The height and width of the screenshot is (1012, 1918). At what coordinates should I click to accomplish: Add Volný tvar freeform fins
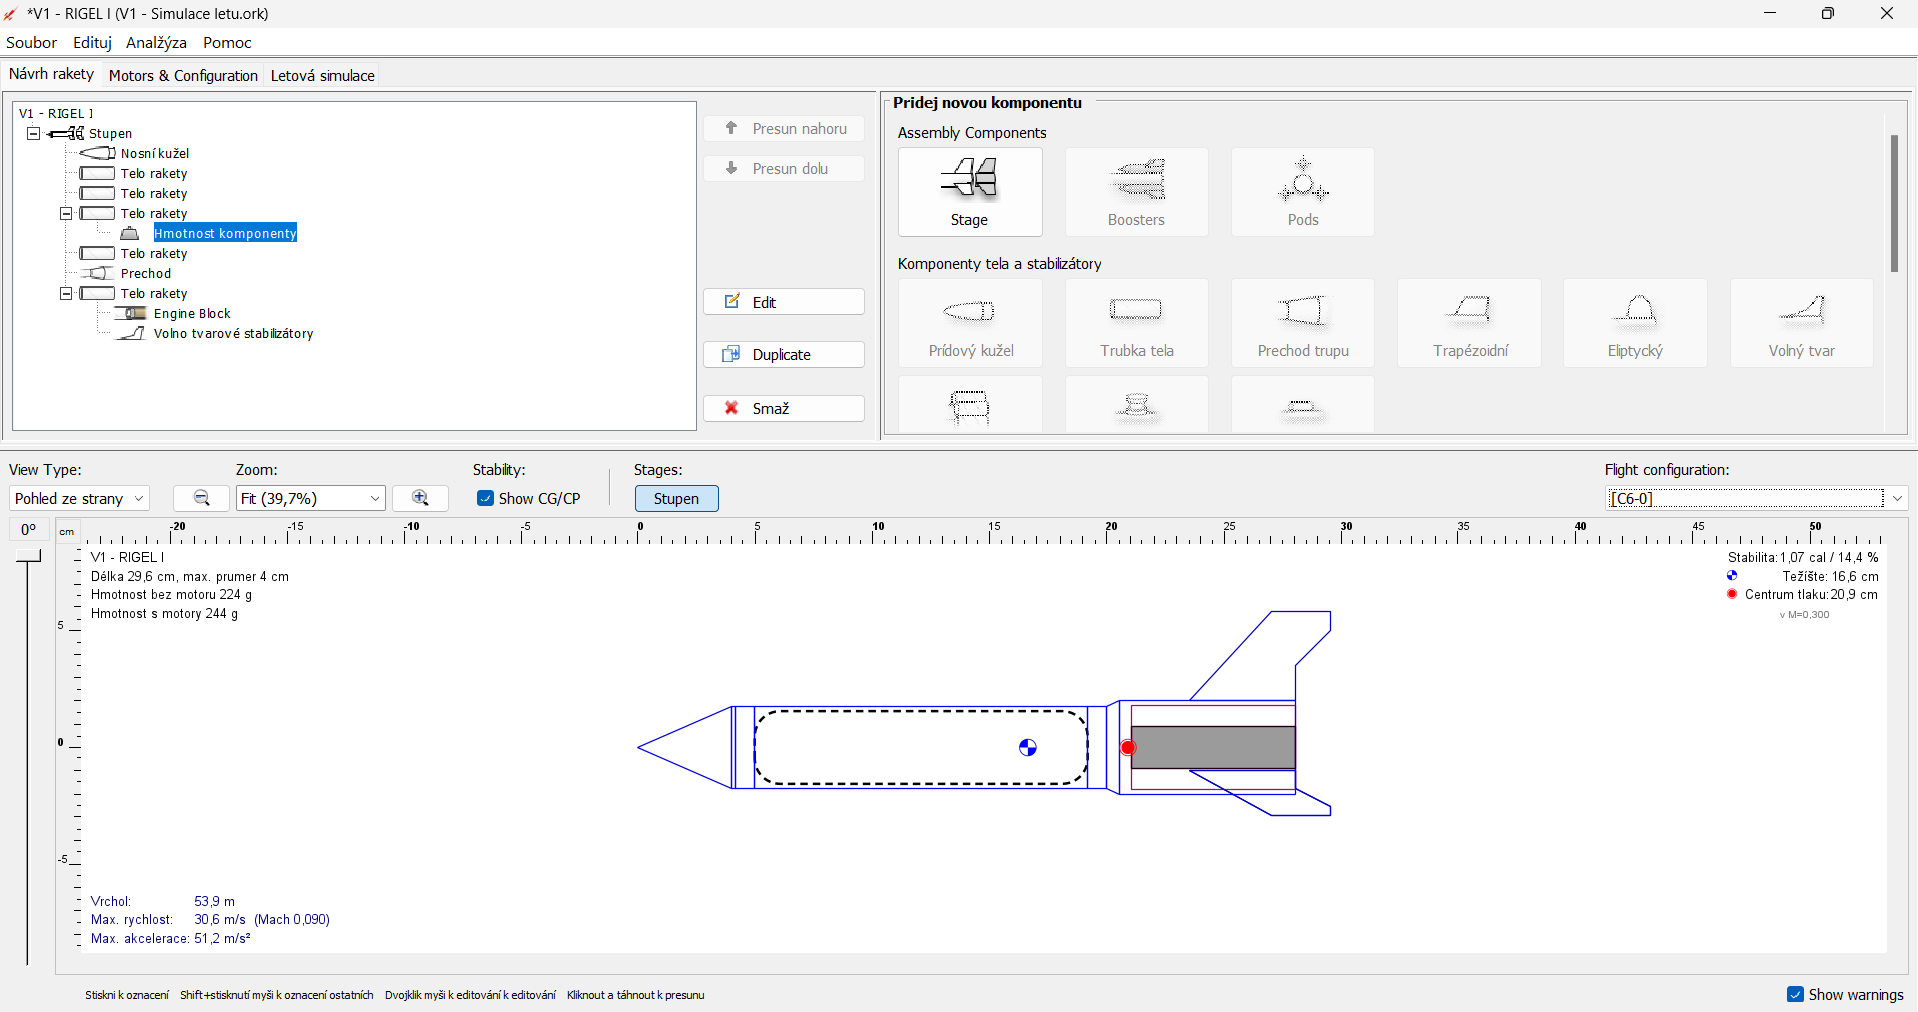click(x=1801, y=323)
